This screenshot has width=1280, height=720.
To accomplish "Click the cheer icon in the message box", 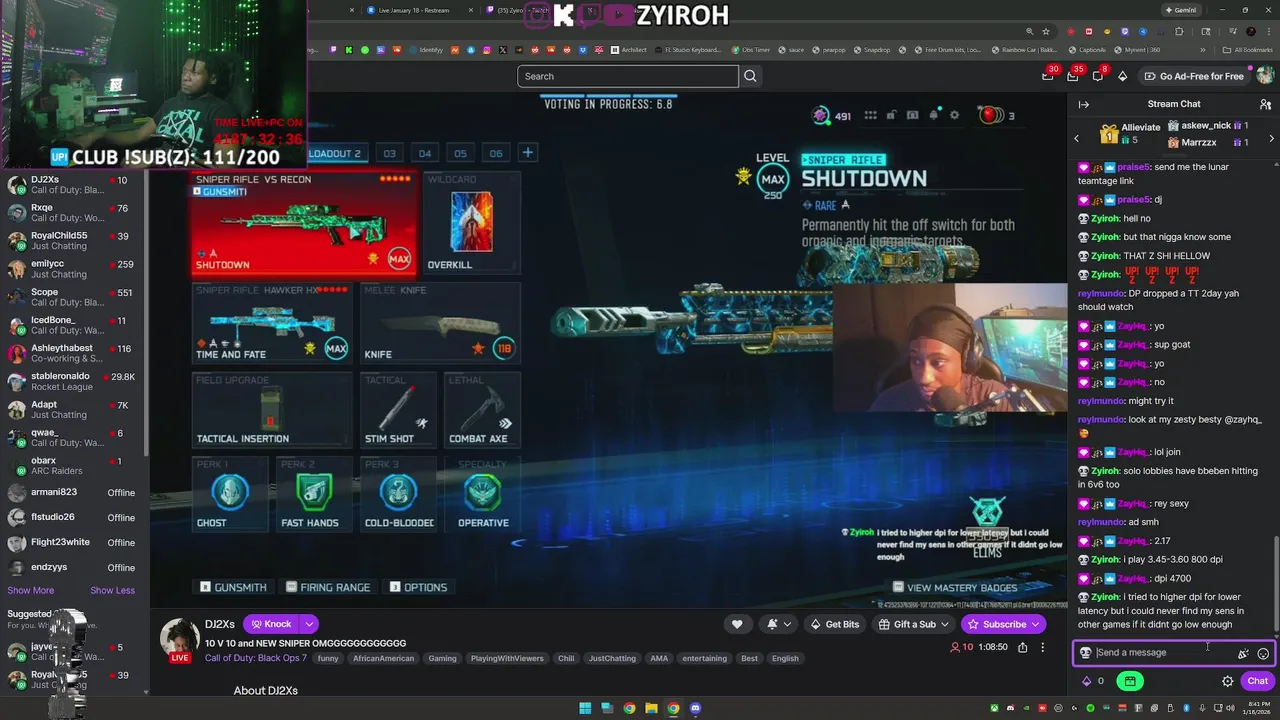I will coord(1243,653).
